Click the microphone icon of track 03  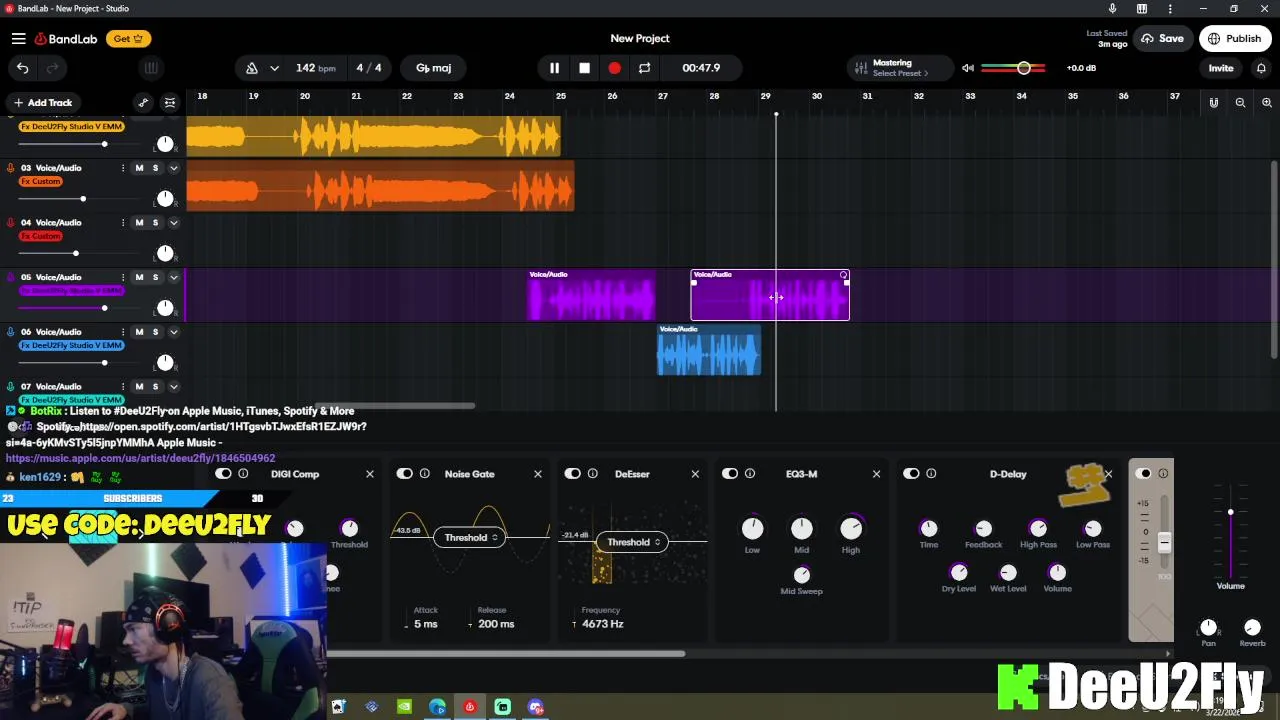[11, 168]
